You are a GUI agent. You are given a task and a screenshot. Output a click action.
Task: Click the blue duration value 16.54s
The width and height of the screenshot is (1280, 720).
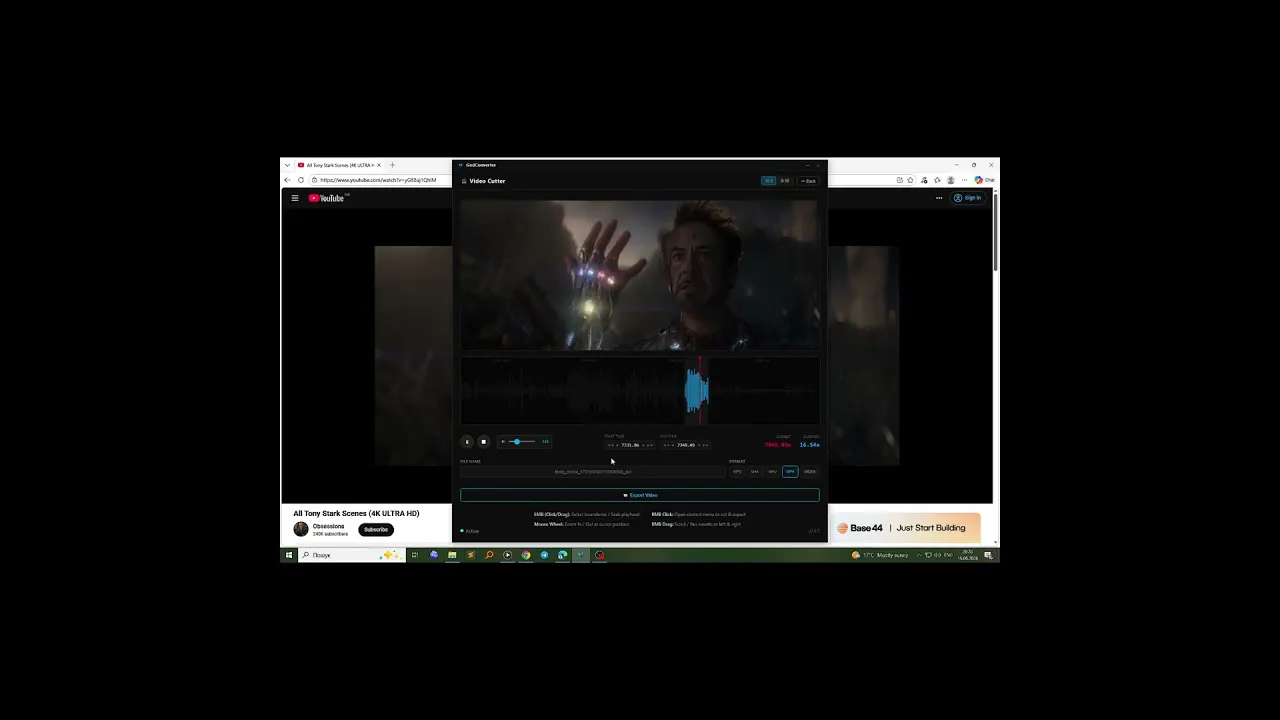point(809,445)
